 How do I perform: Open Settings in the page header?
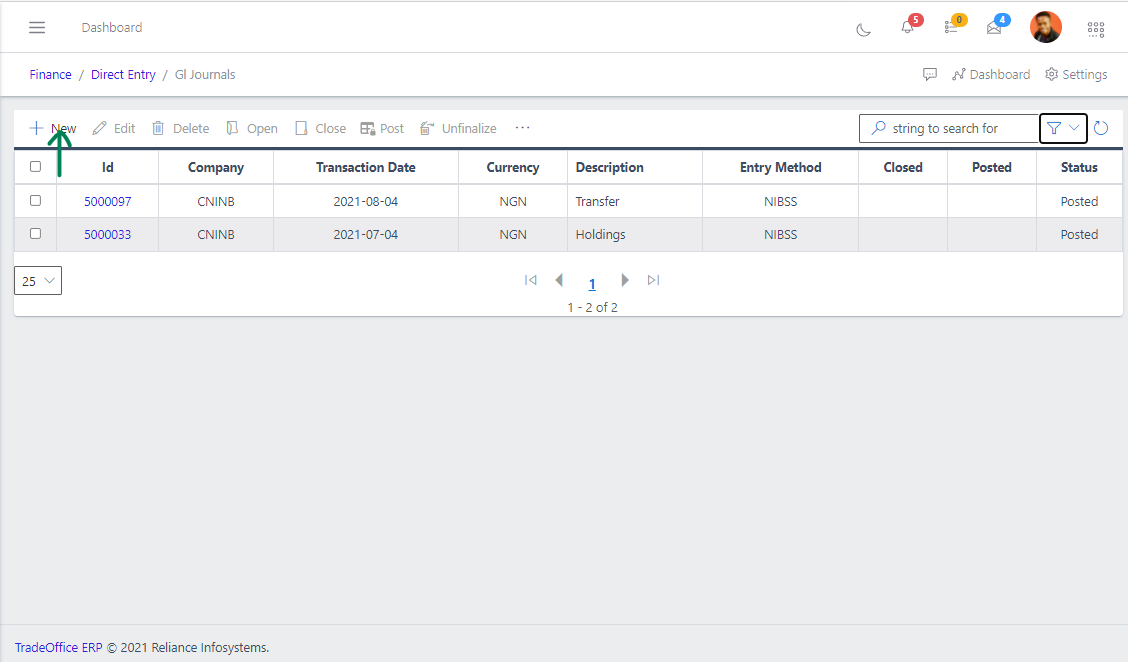tap(1076, 75)
